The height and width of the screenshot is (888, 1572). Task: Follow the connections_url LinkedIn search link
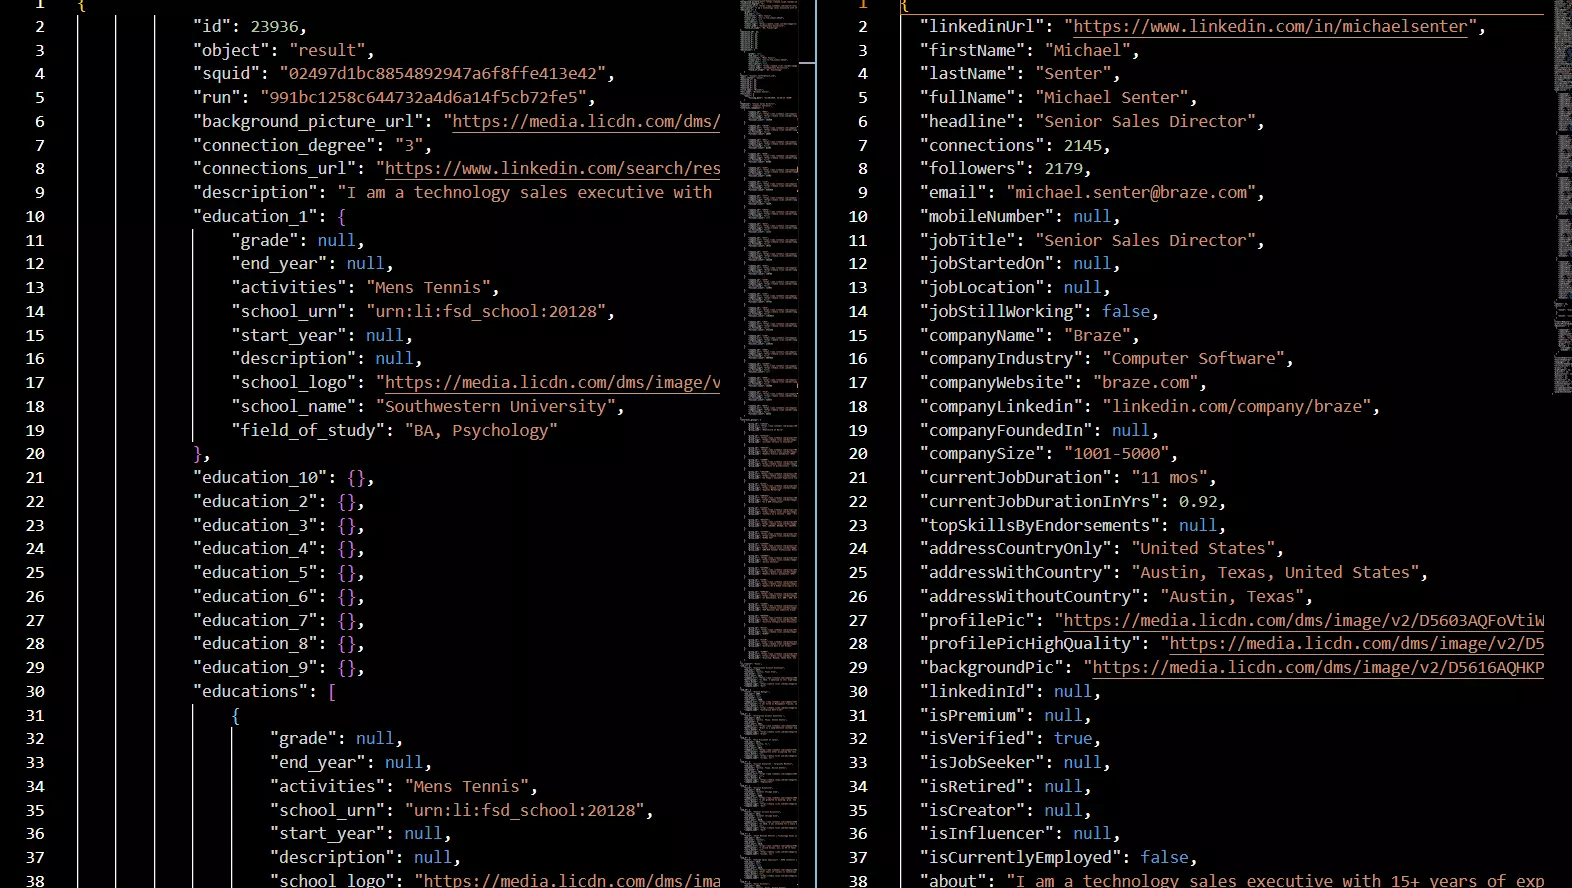pyautogui.click(x=552, y=169)
